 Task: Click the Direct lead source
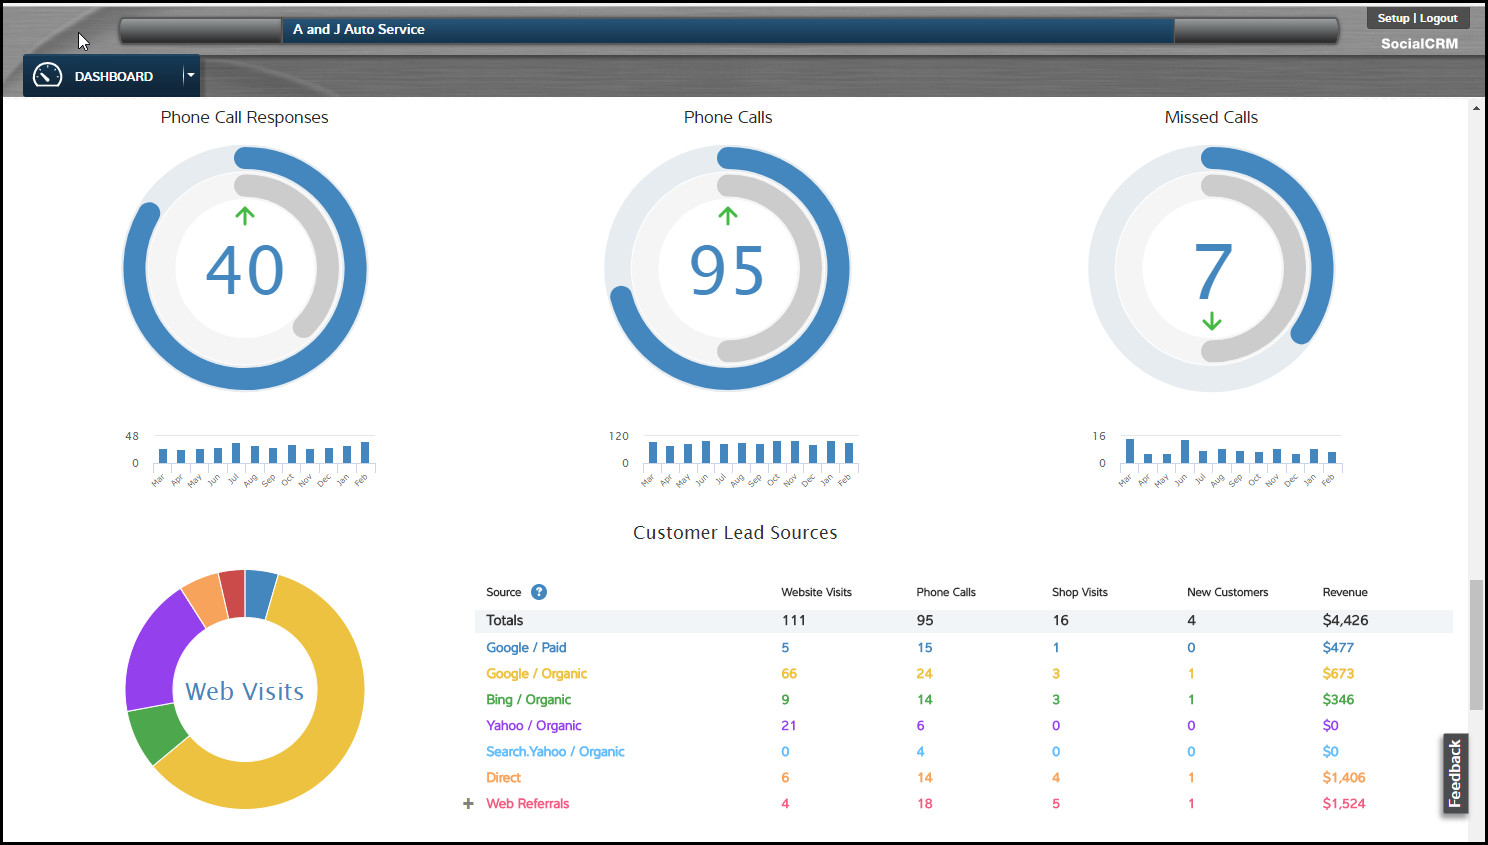503,777
